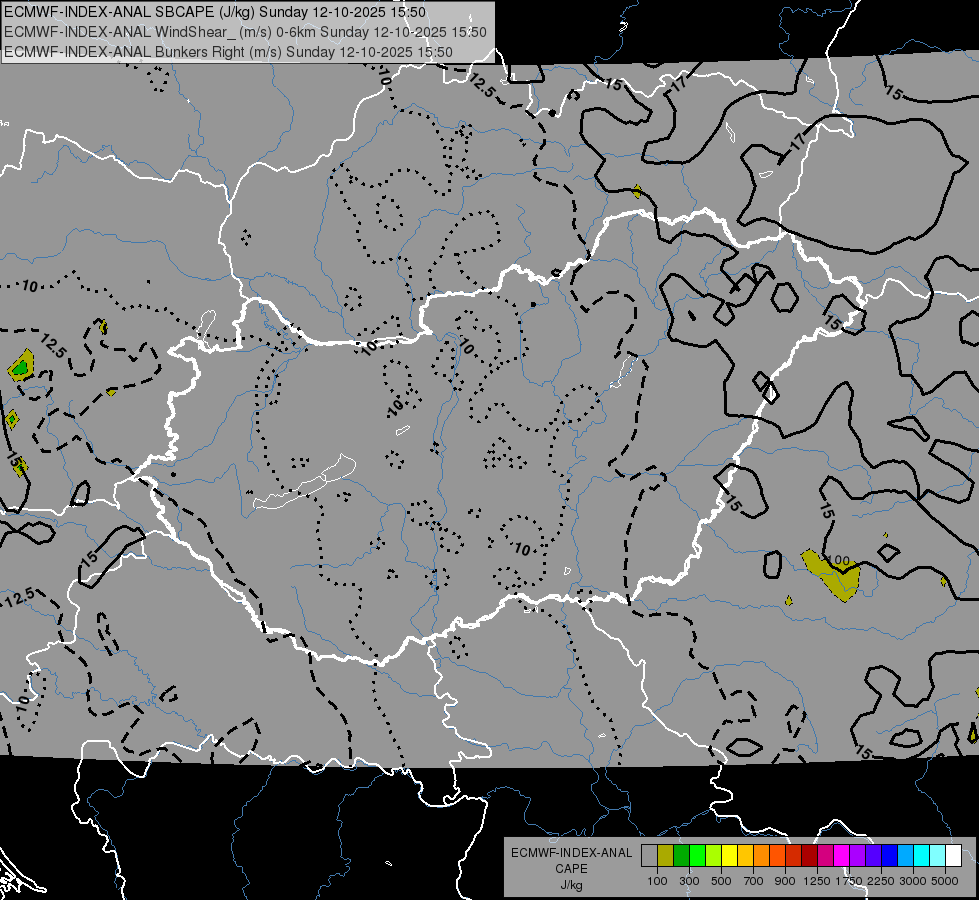979x900 pixels.
Task: Select the purple swatch right of 1750
Action: coord(858,856)
